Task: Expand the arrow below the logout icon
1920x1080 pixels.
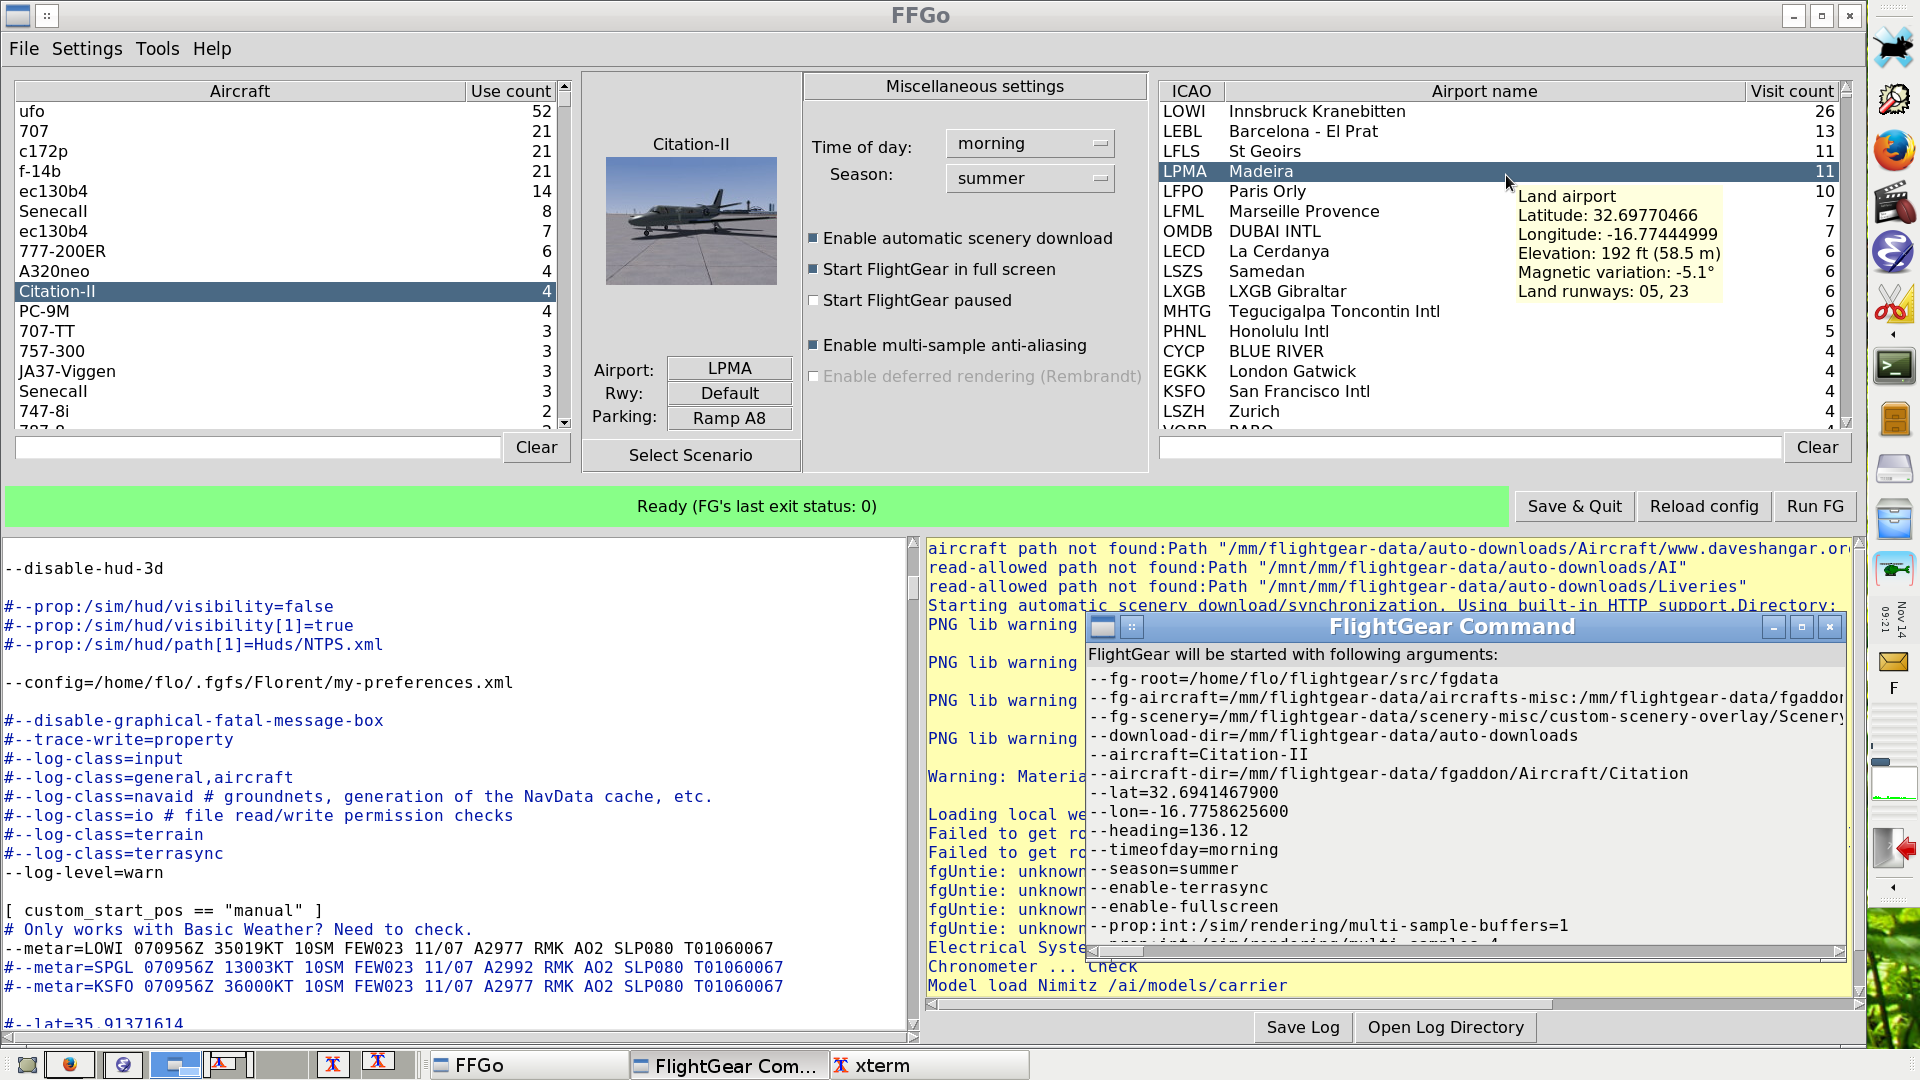Action: (x=1893, y=887)
